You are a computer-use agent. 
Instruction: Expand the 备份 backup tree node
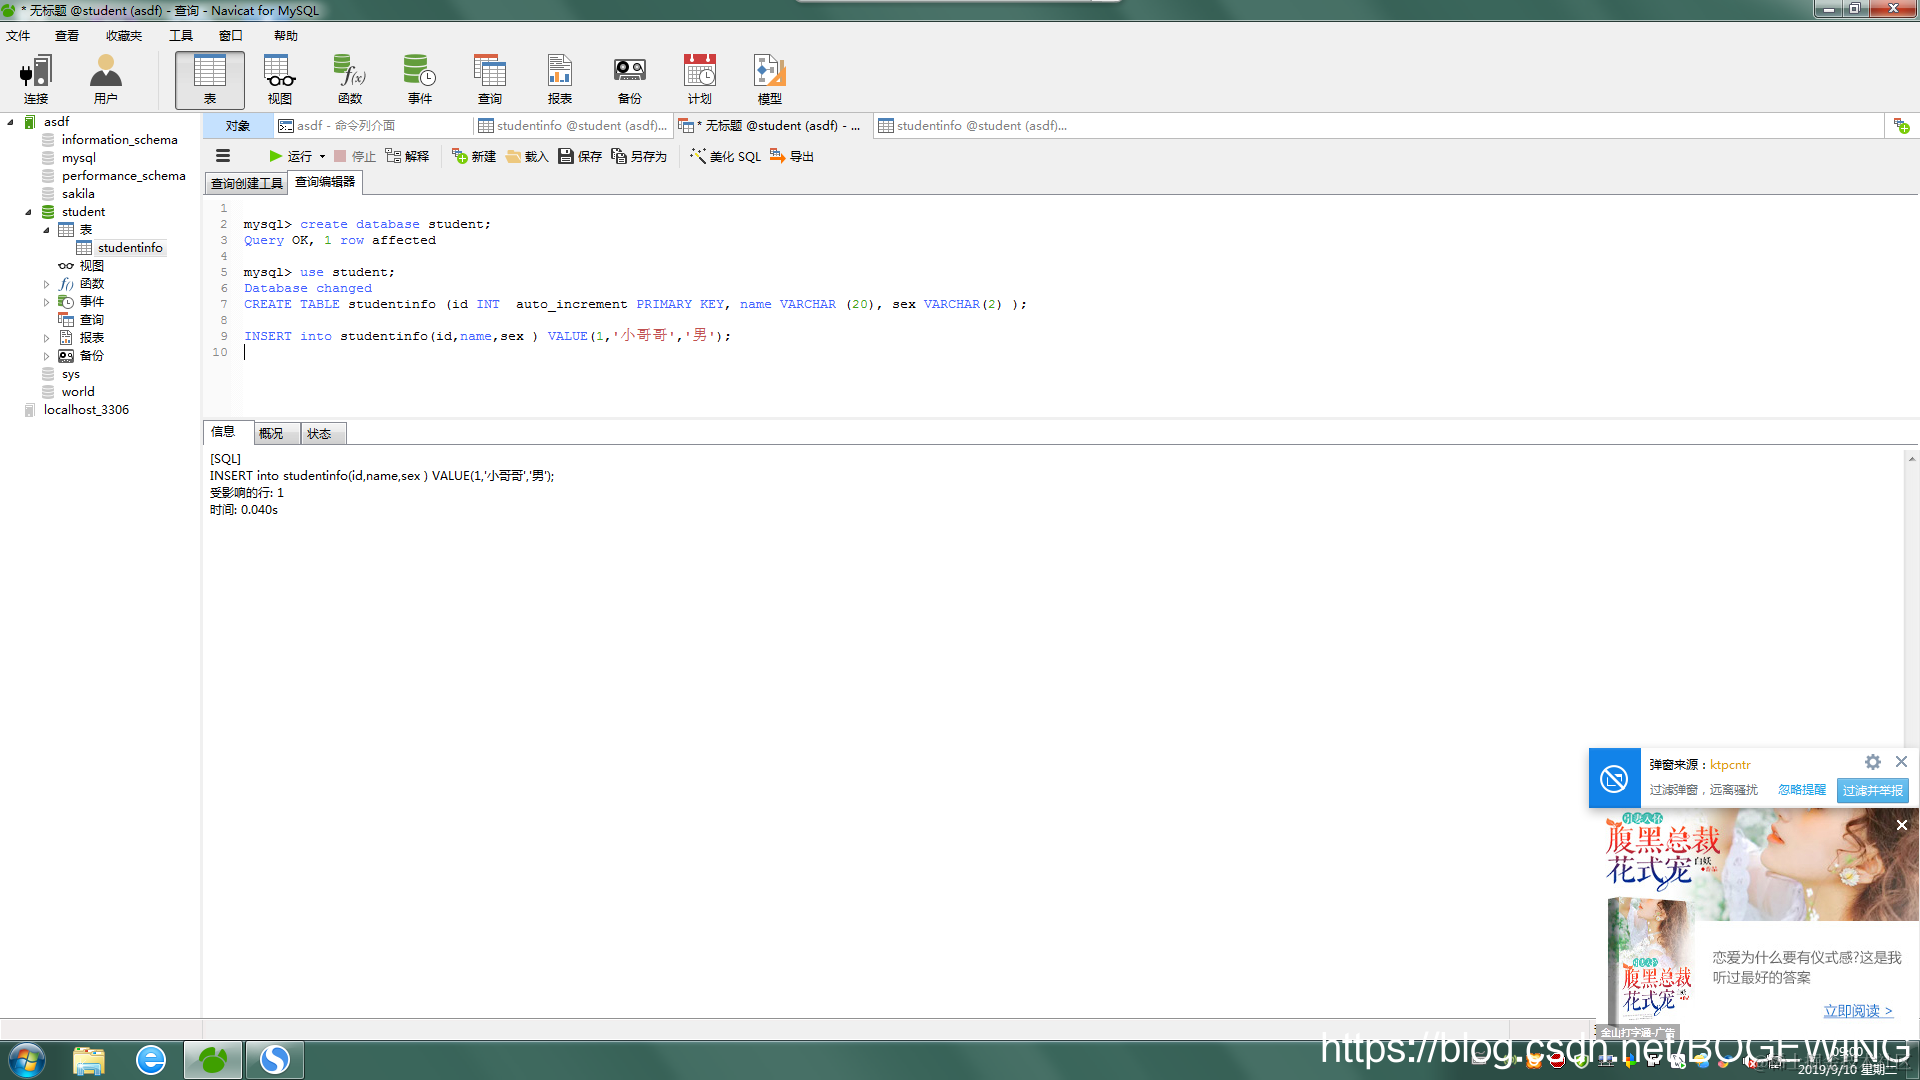tap(46, 356)
